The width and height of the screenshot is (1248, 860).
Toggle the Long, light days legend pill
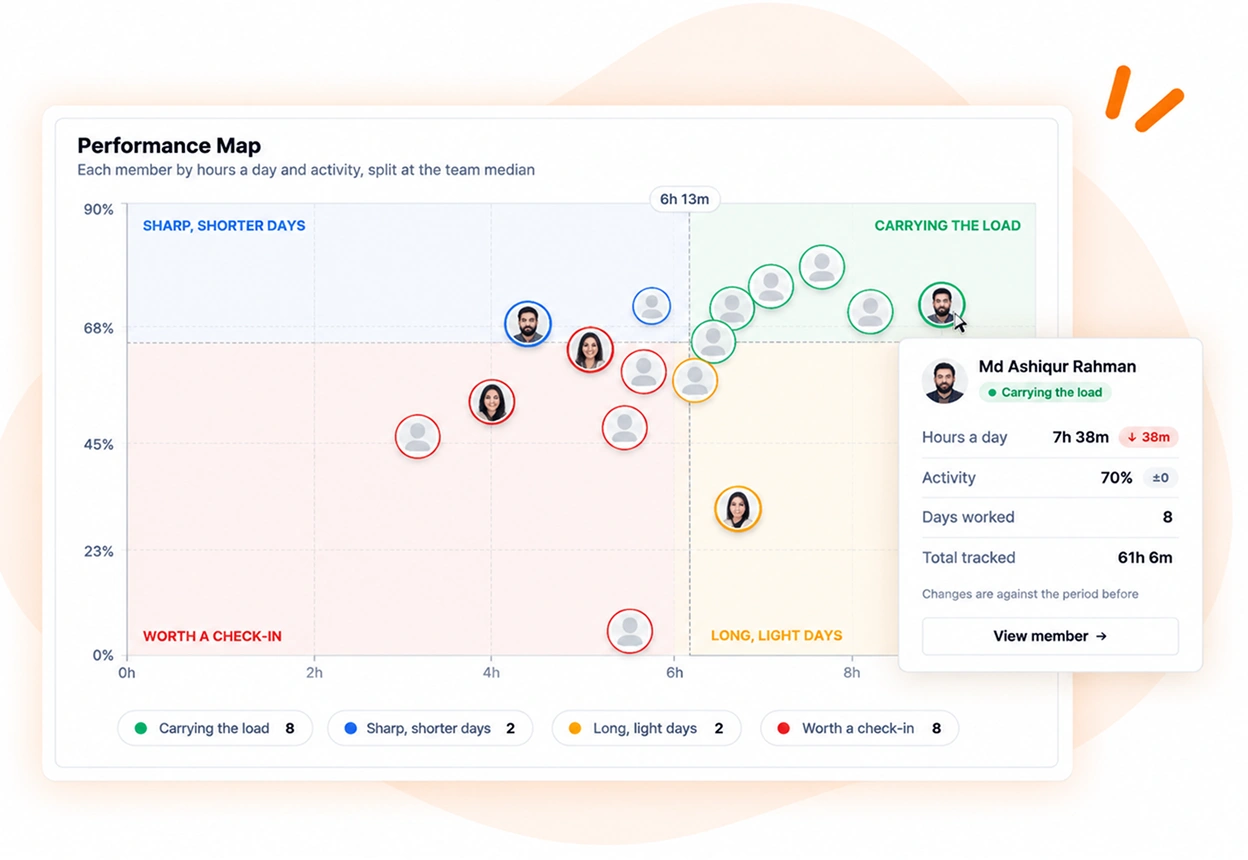coord(646,728)
